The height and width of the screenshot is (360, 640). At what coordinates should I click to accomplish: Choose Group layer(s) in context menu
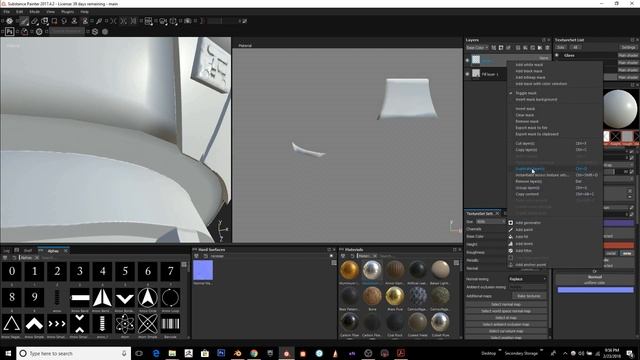coord(527,188)
